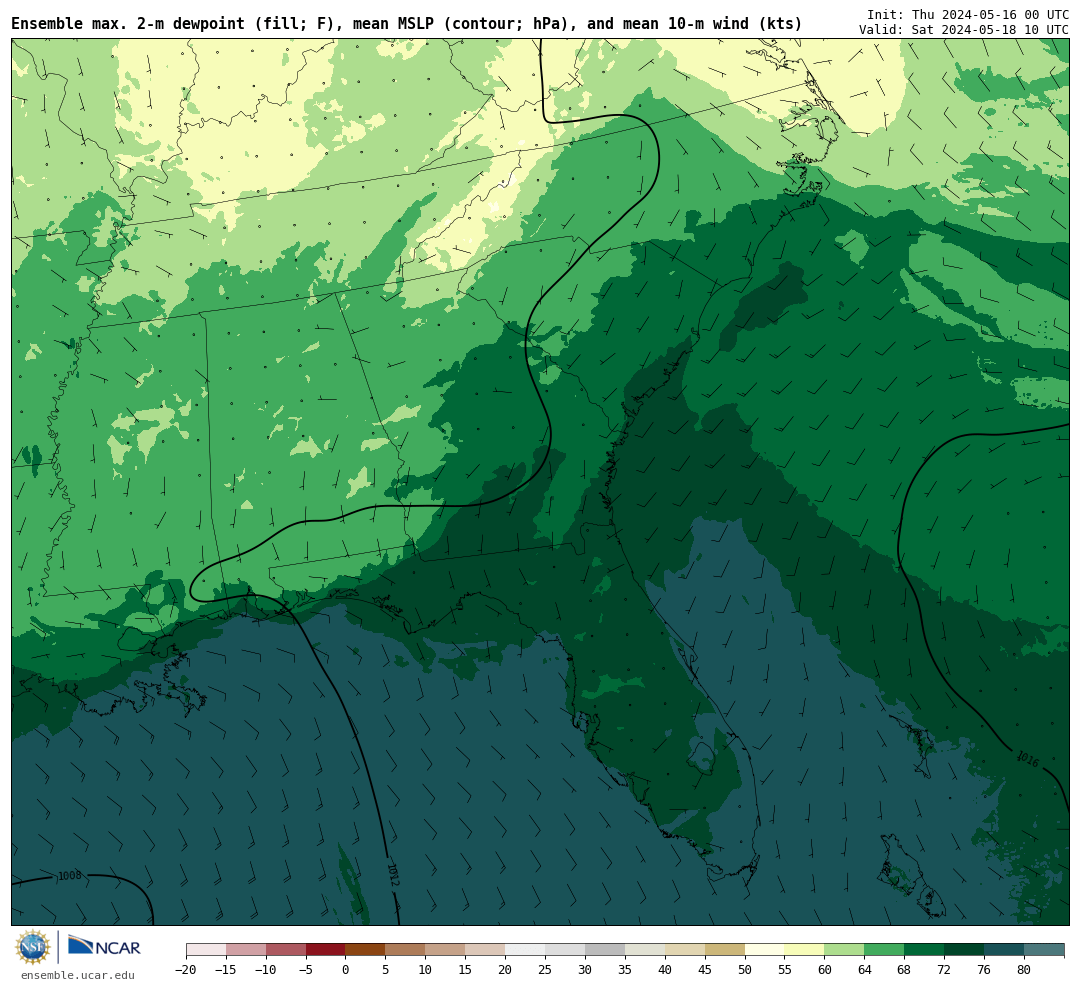Image resolution: width=1080 pixels, height=988 pixels.
Task: Pick the color swatch between 35 and 40
Action: [x=645, y=950]
